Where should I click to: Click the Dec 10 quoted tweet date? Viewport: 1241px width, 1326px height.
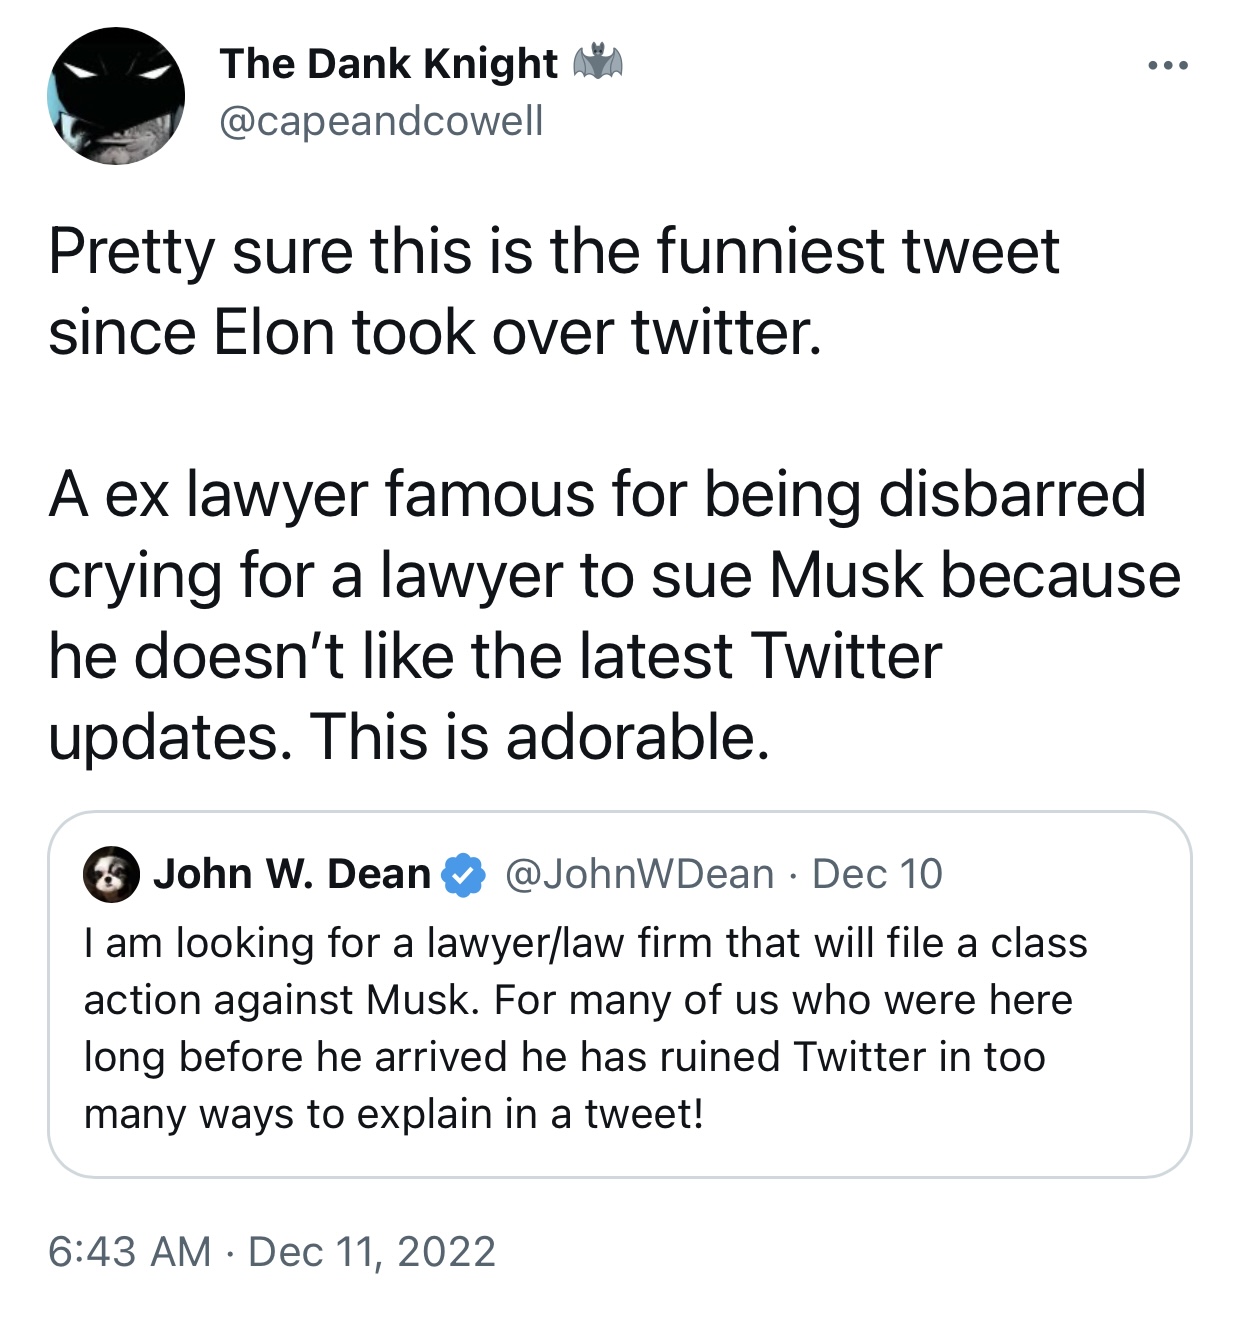[x=877, y=874]
